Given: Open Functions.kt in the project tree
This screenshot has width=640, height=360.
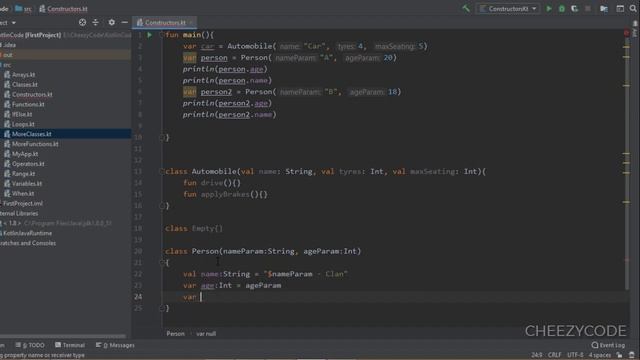Looking at the screenshot, I should pos(28,104).
